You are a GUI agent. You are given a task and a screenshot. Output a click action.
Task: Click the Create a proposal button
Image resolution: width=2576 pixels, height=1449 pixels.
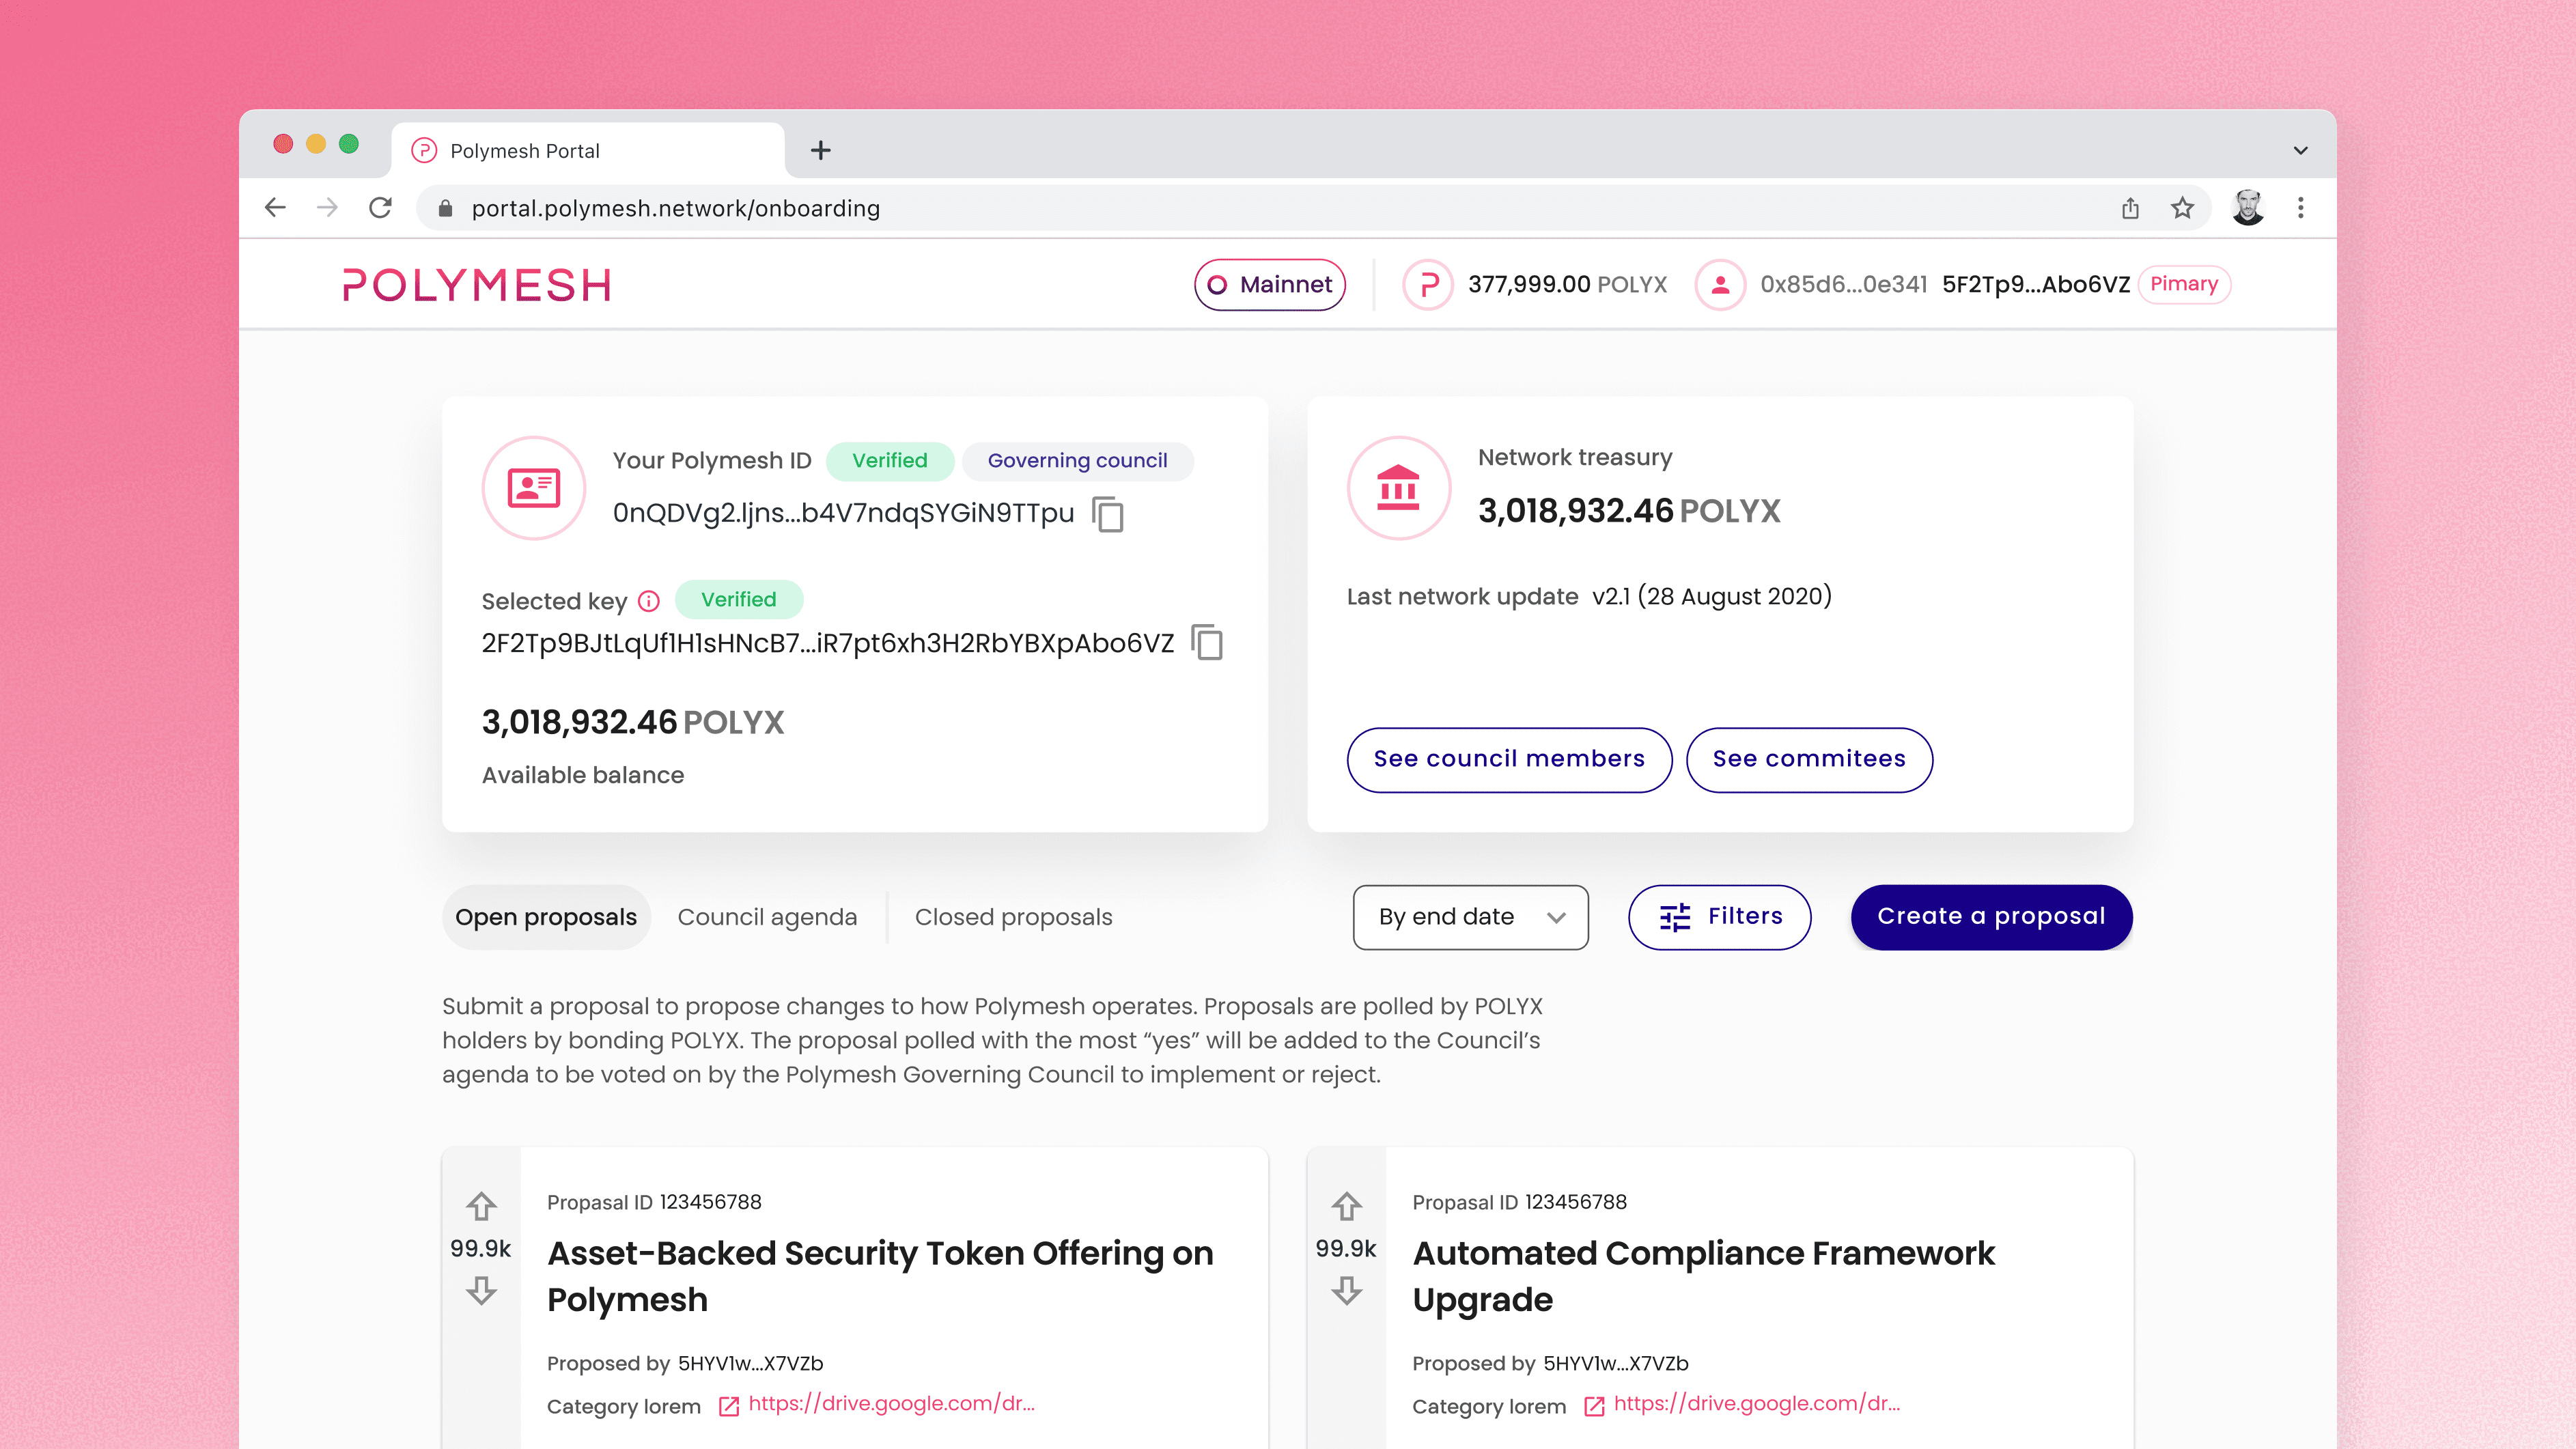(x=1990, y=917)
